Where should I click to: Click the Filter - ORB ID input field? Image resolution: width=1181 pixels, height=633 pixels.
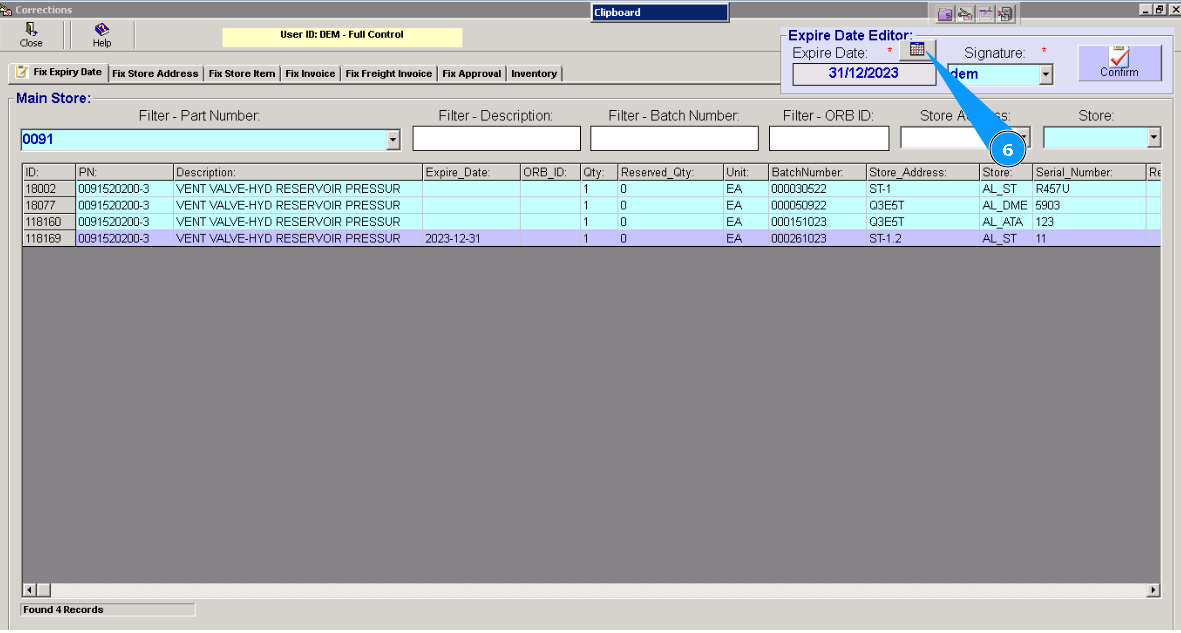tap(829, 139)
